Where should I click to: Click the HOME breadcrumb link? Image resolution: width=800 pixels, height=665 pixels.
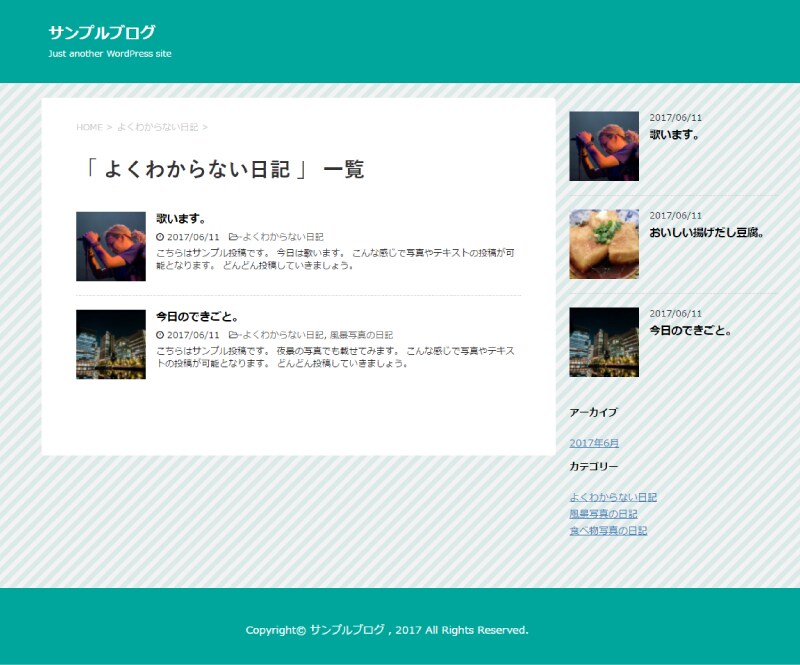89,127
